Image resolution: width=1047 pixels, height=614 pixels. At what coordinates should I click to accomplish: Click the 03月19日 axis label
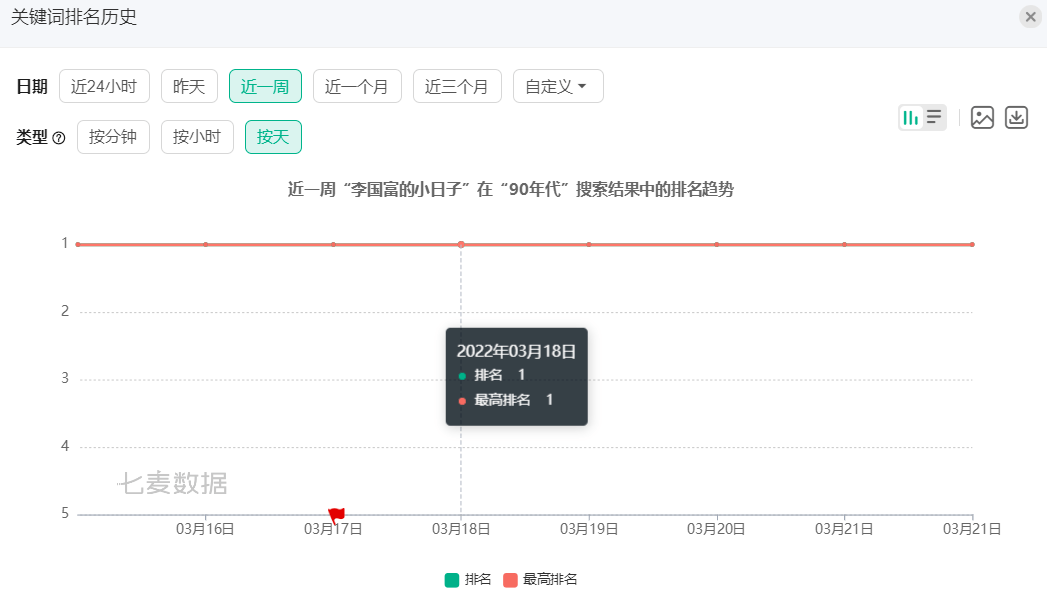click(x=588, y=529)
